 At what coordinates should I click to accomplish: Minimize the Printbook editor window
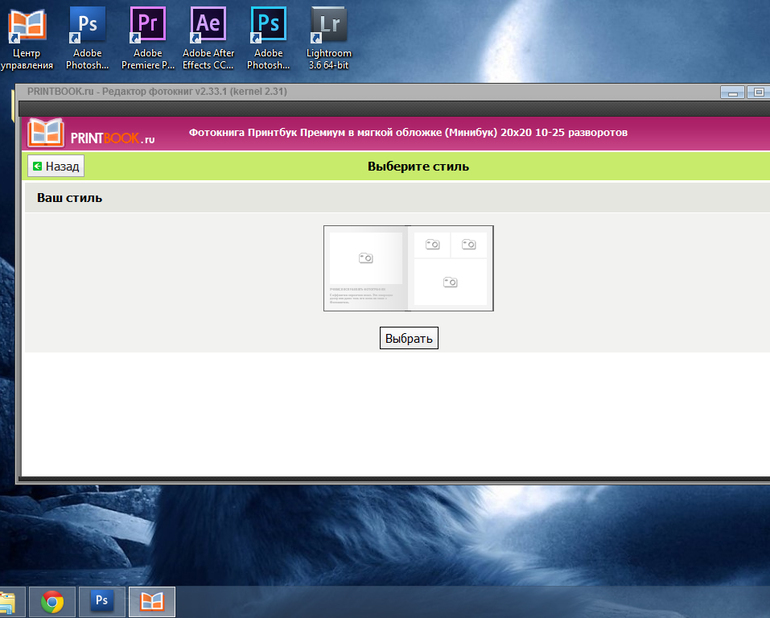point(735,93)
